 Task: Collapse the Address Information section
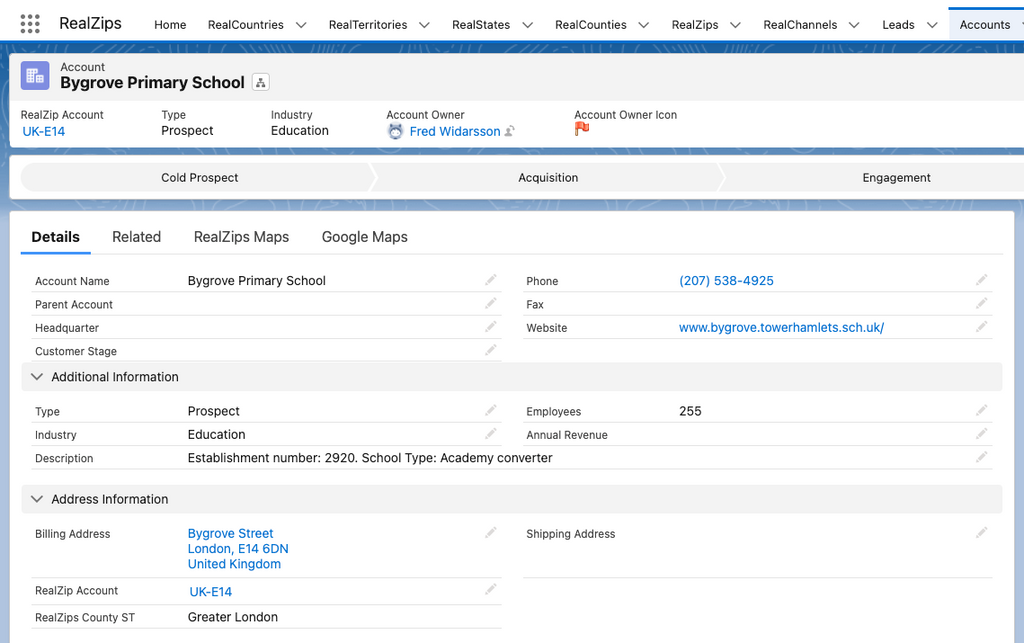click(38, 499)
